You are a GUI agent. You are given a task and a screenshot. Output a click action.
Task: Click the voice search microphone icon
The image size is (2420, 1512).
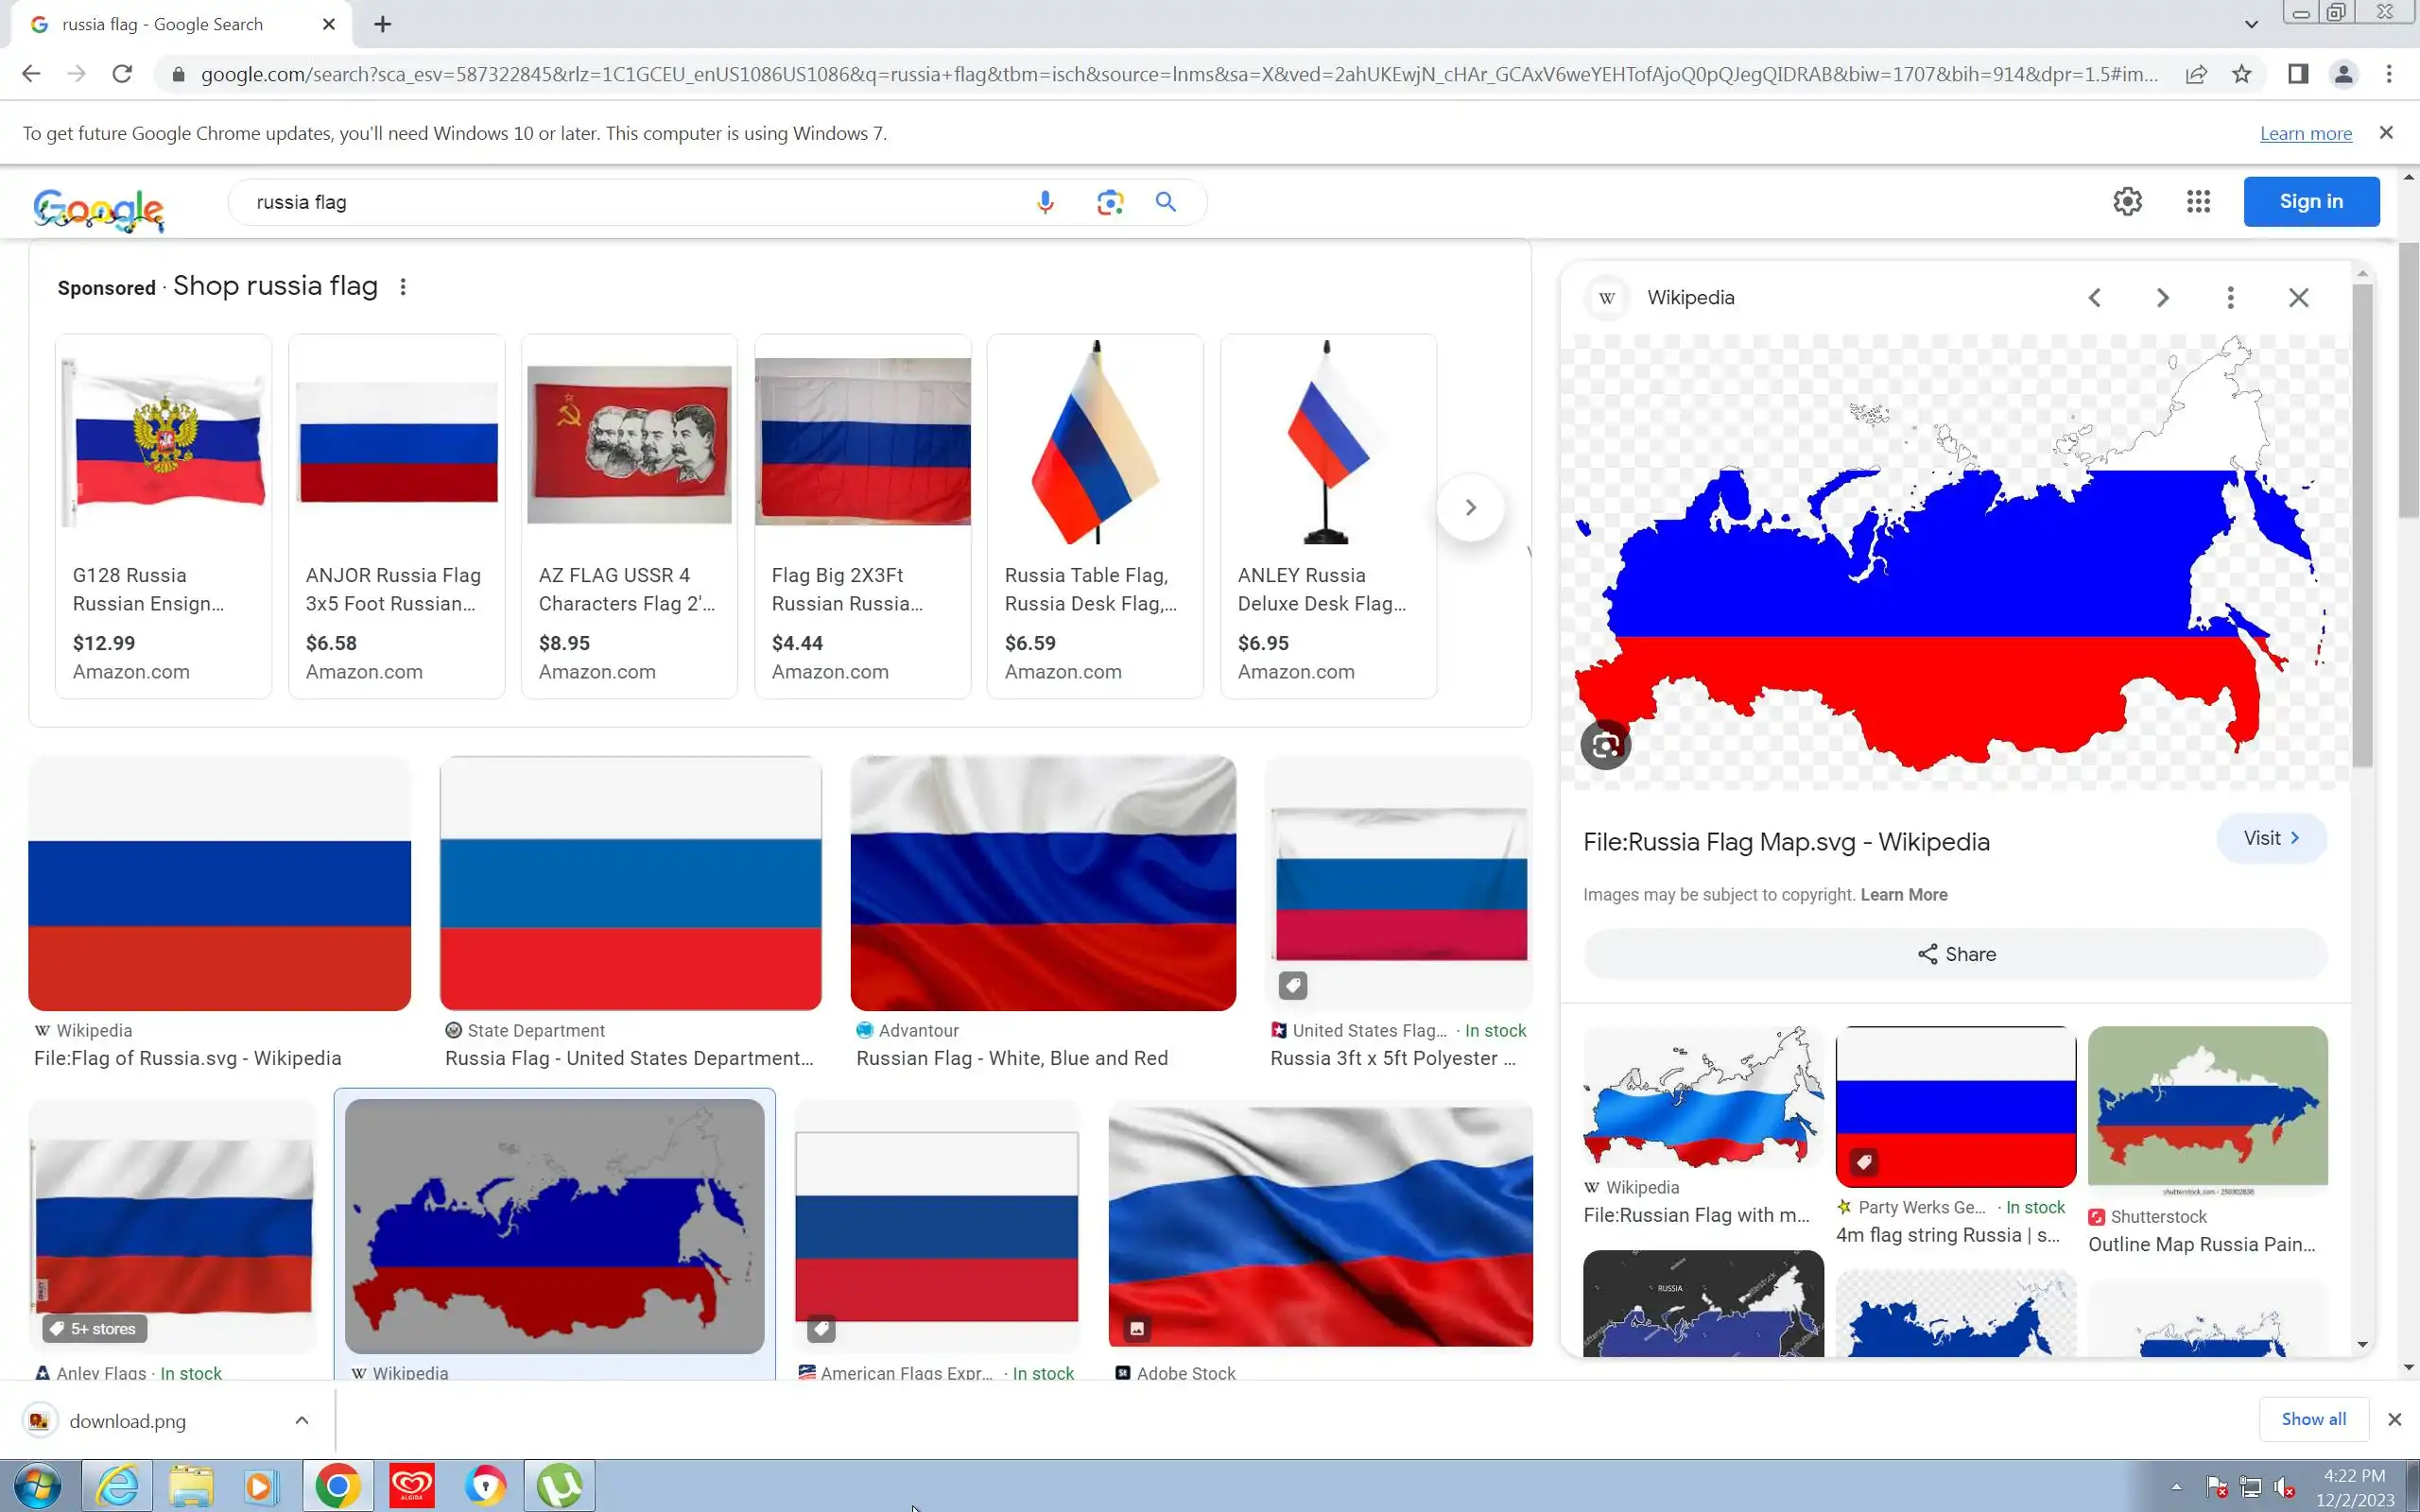[1045, 202]
